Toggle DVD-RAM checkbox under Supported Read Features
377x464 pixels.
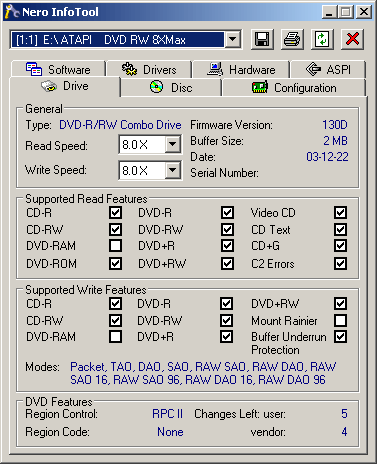tap(115, 246)
